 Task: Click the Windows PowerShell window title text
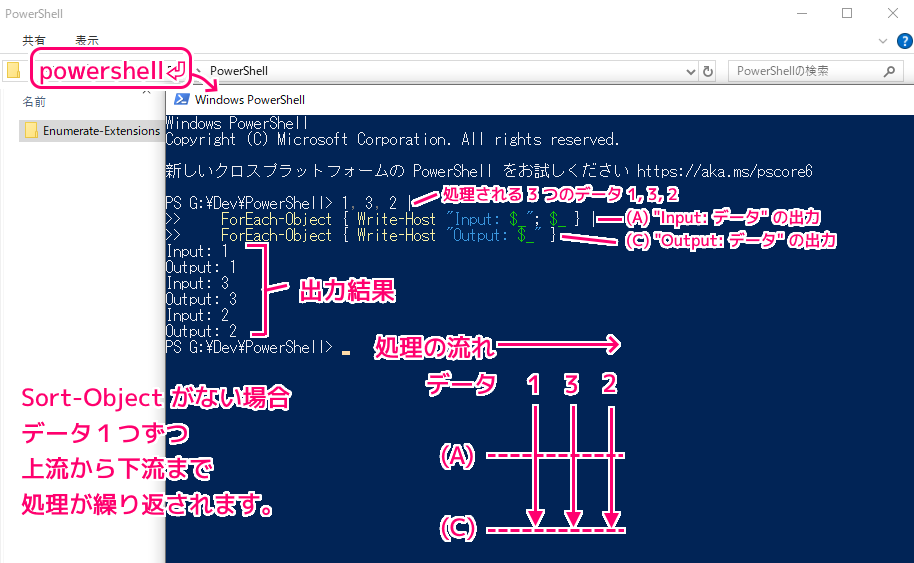pyautogui.click(x=250, y=100)
